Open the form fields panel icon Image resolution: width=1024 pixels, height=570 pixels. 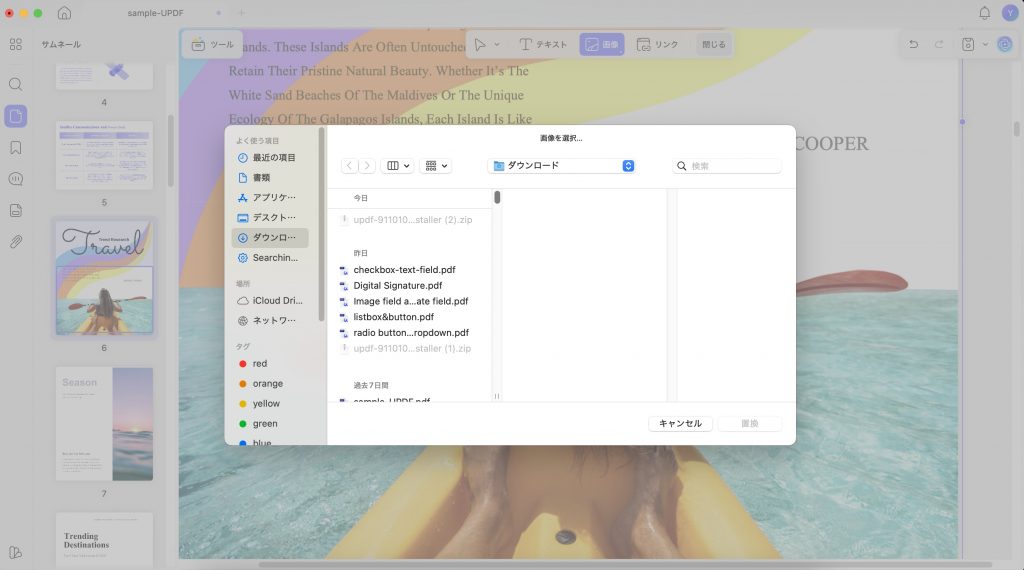click(16, 210)
